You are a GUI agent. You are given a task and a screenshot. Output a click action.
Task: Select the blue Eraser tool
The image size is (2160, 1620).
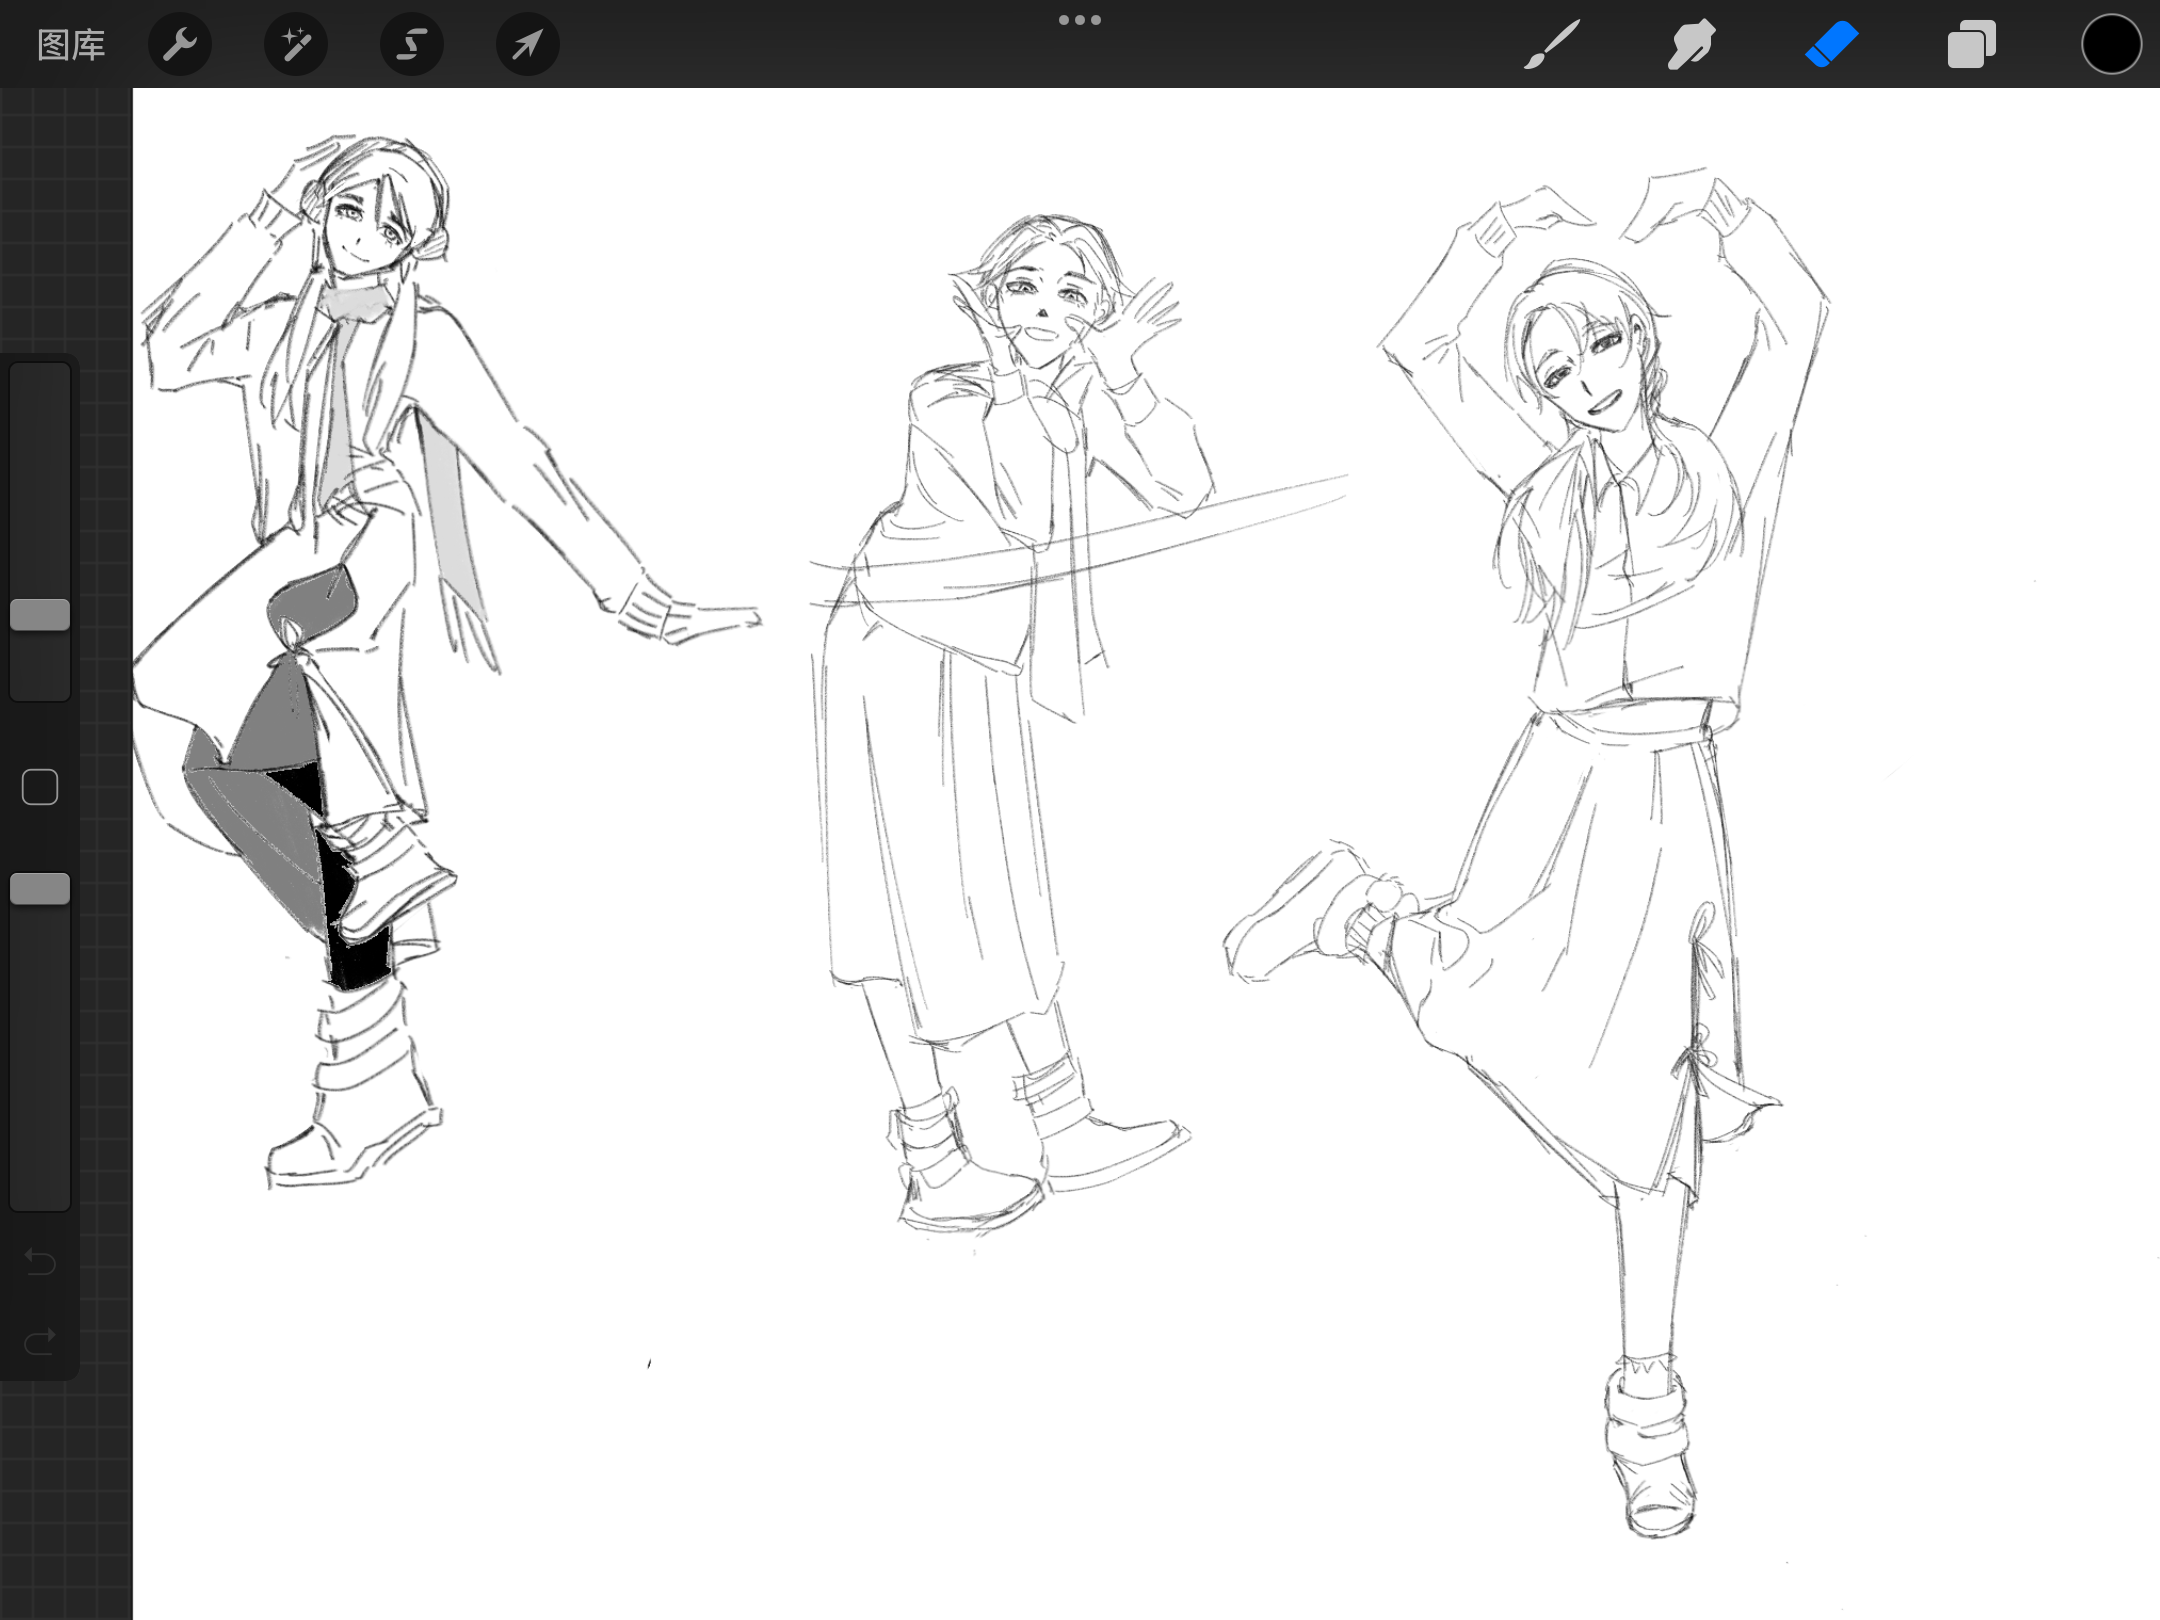point(1831,45)
